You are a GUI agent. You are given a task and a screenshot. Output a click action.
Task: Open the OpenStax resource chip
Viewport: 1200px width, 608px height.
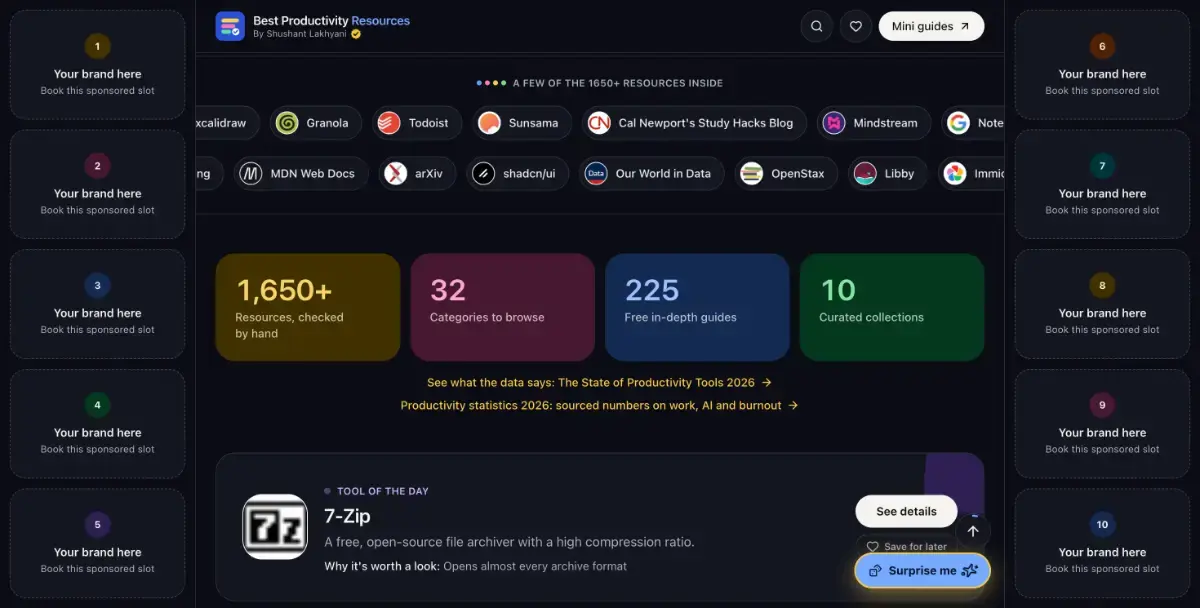[x=786, y=173]
